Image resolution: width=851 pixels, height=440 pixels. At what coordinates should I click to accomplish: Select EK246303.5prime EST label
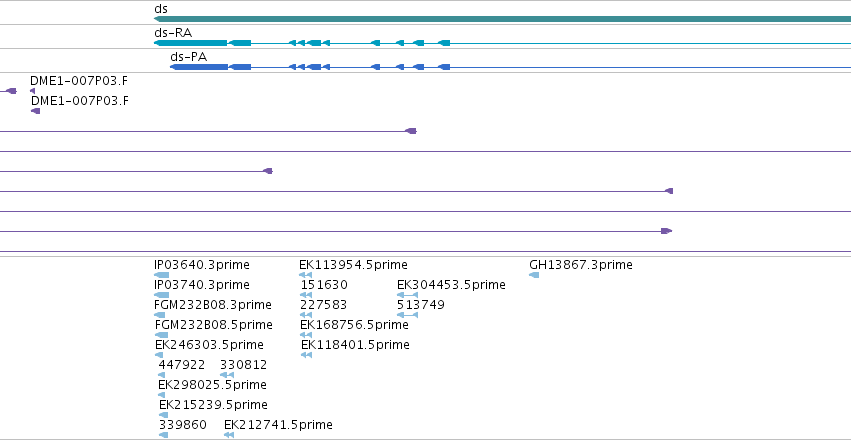click(209, 345)
